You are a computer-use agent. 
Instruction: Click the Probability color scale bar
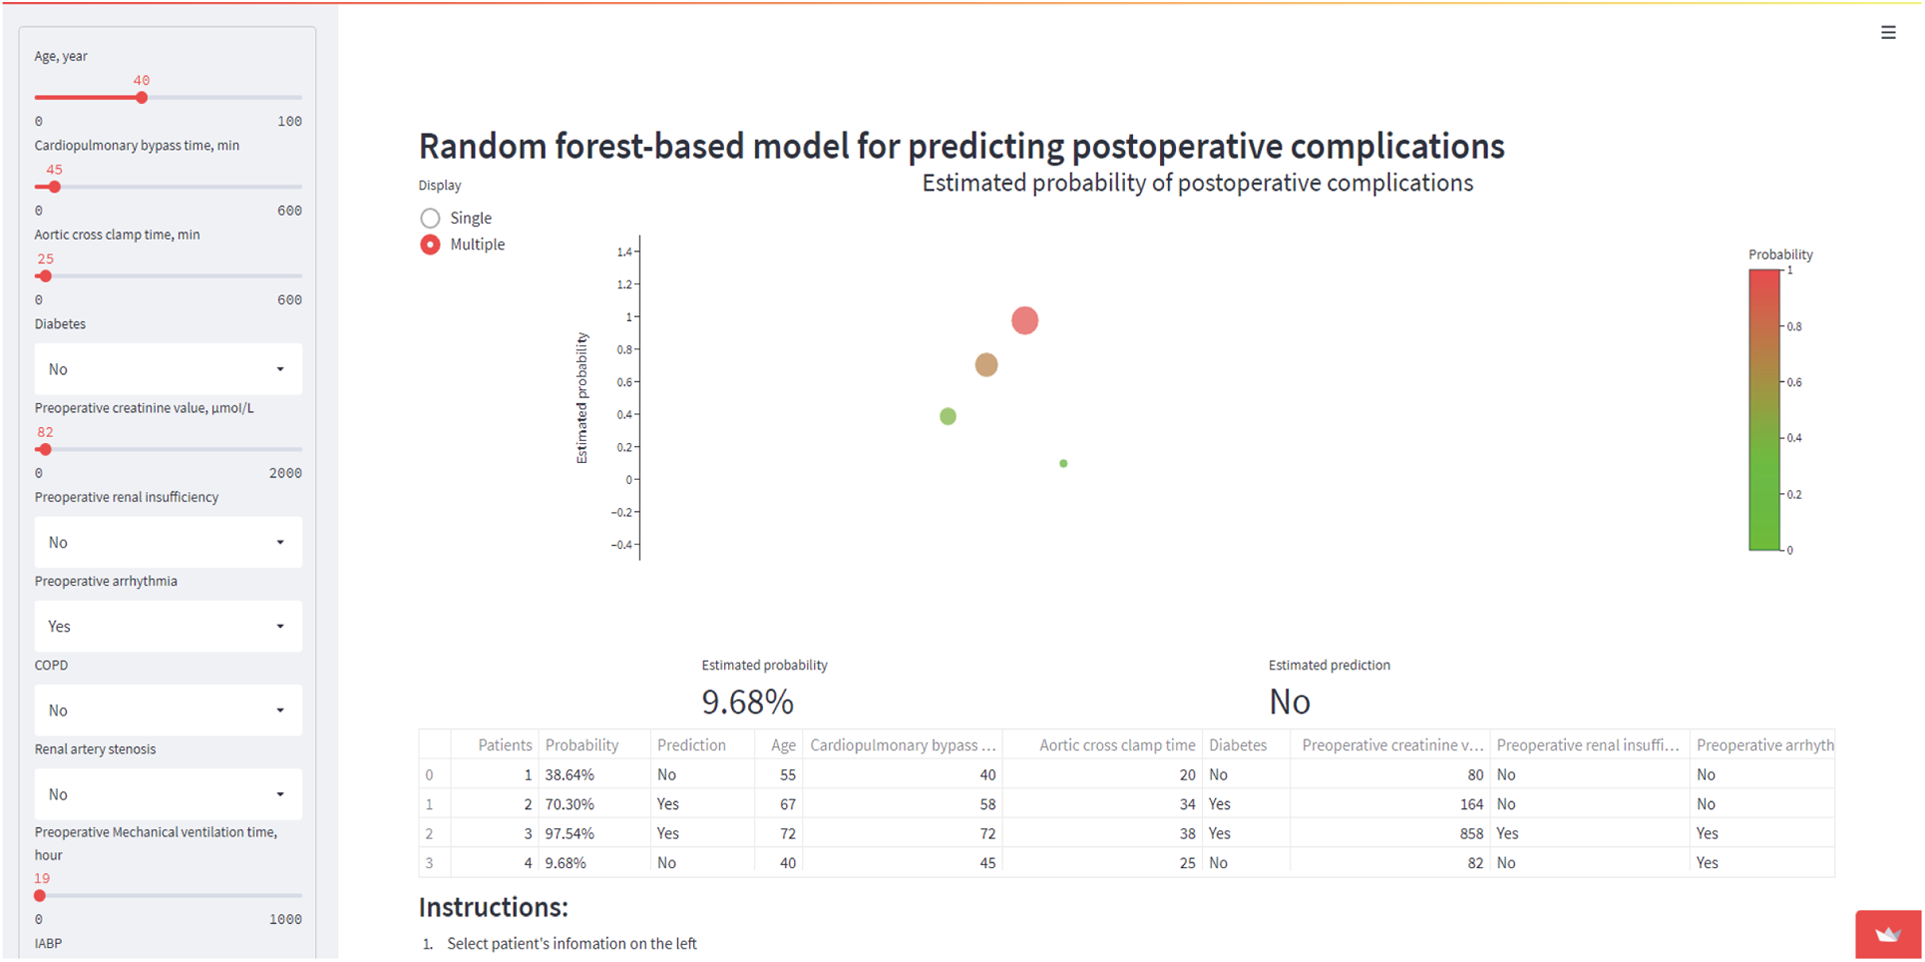point(1764,410)
